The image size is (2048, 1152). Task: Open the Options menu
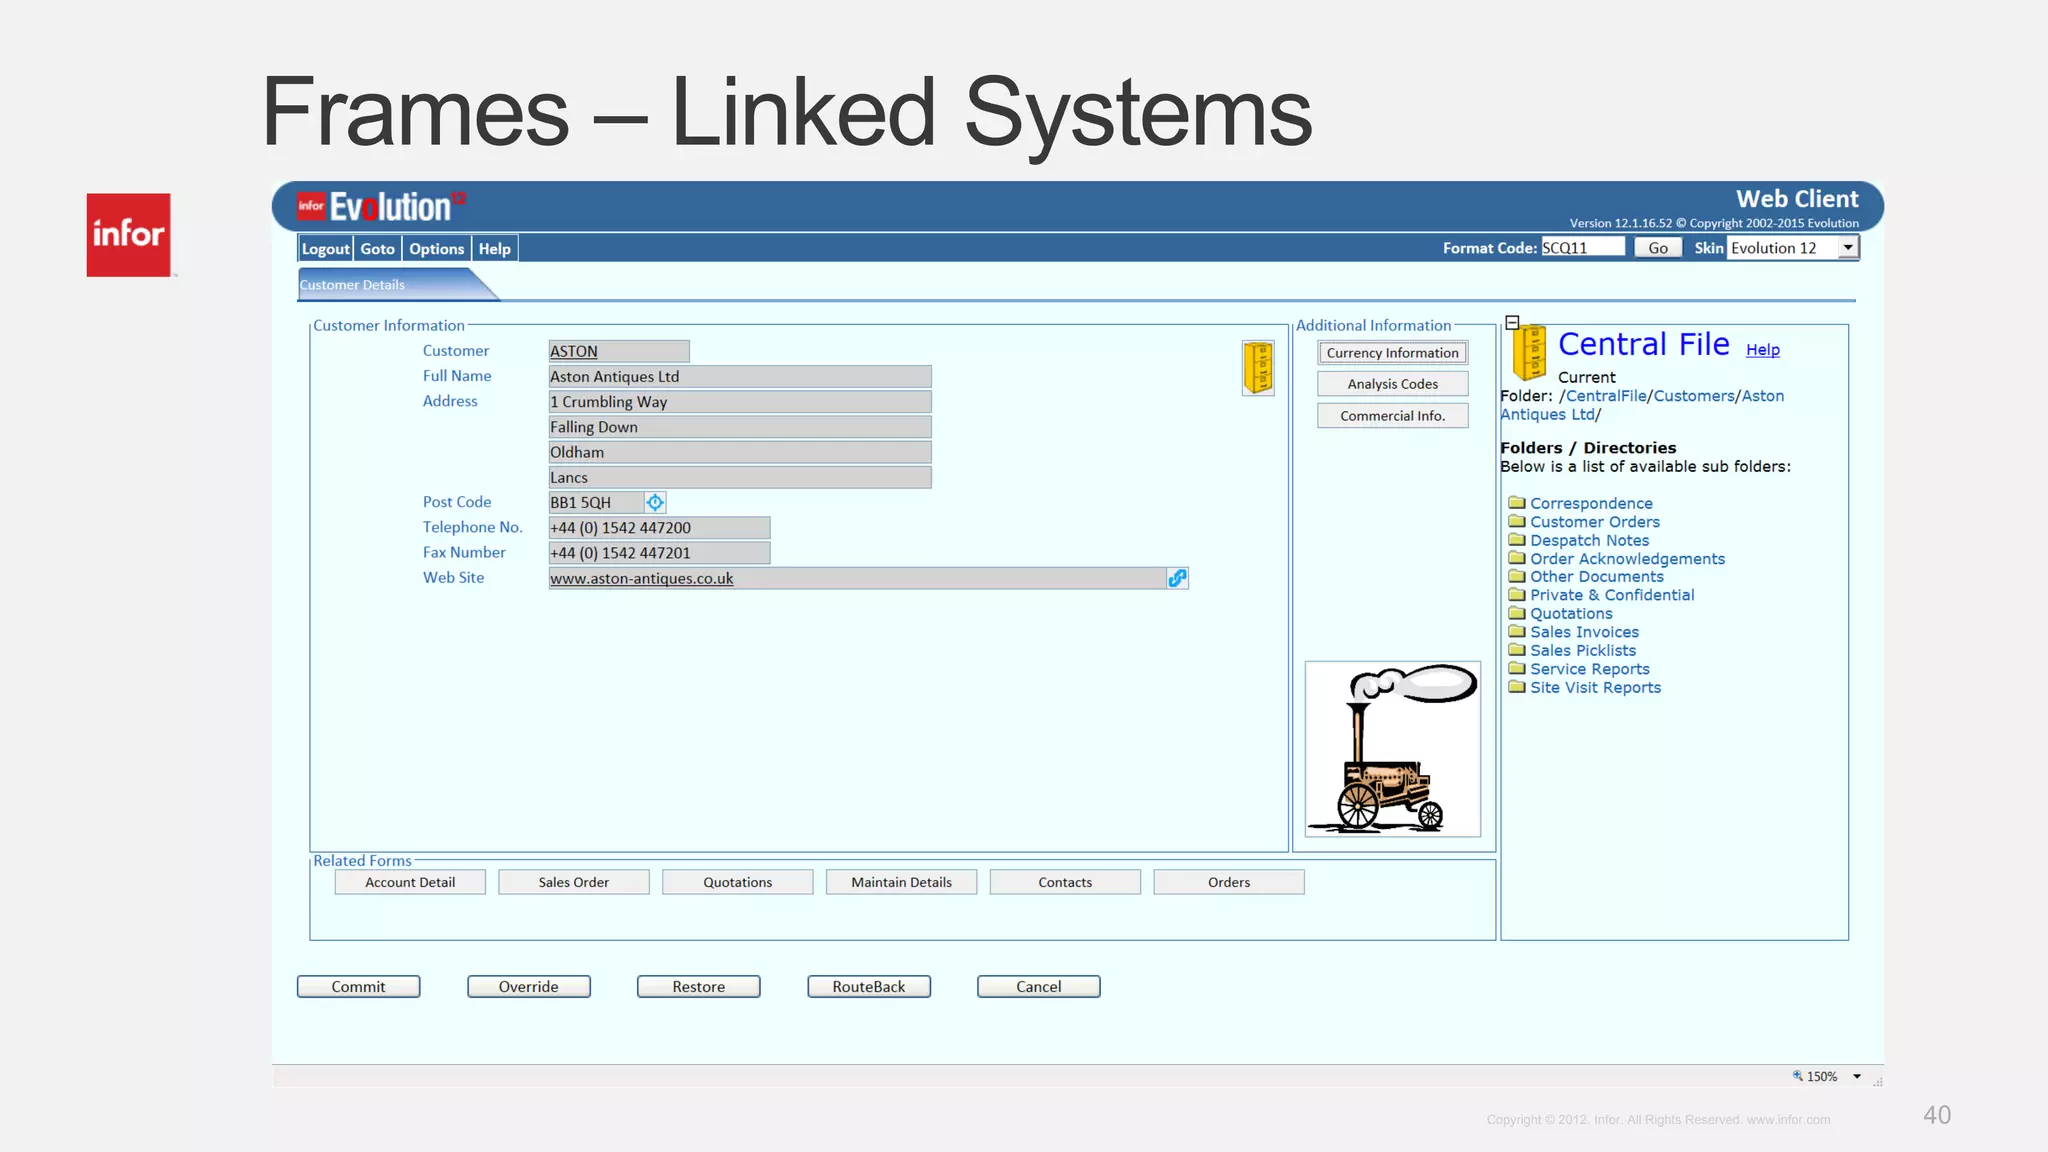436,249
